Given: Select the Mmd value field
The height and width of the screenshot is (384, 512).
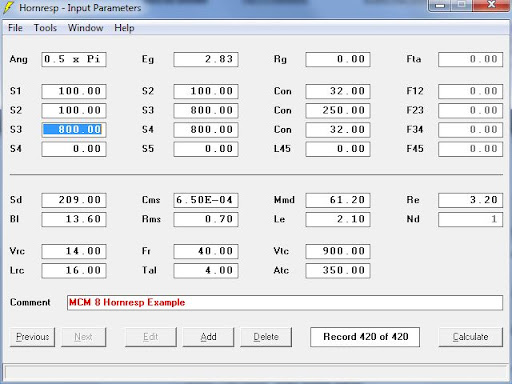Looking at the screenshot, I should tap(338, 200).
